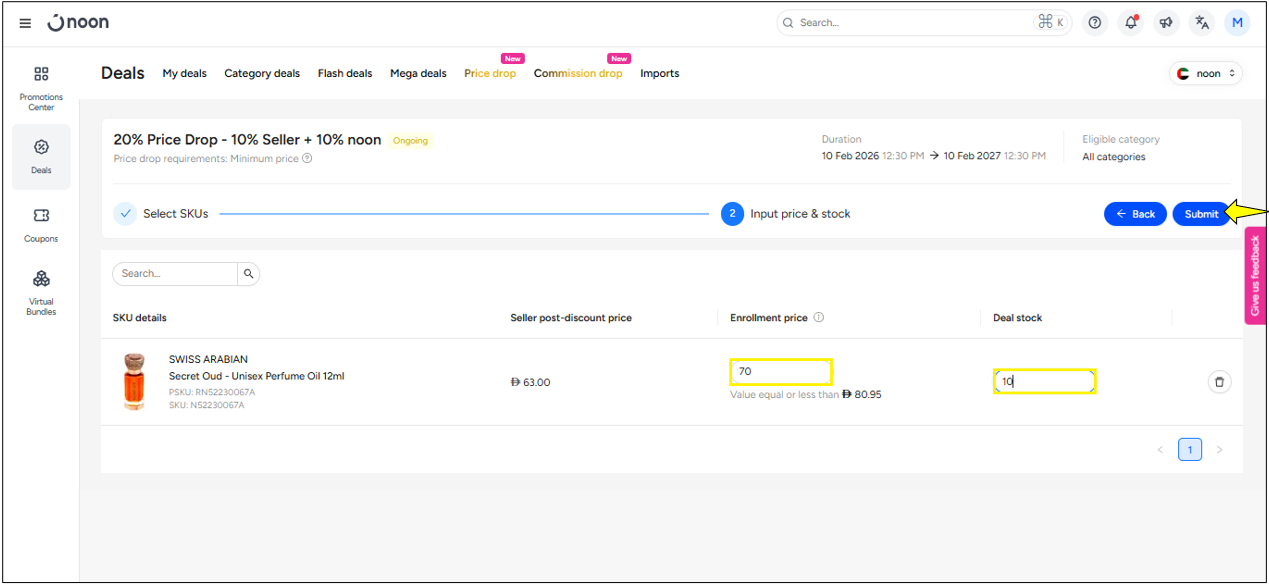Open the notifications bell

[x=1131, y=23]
